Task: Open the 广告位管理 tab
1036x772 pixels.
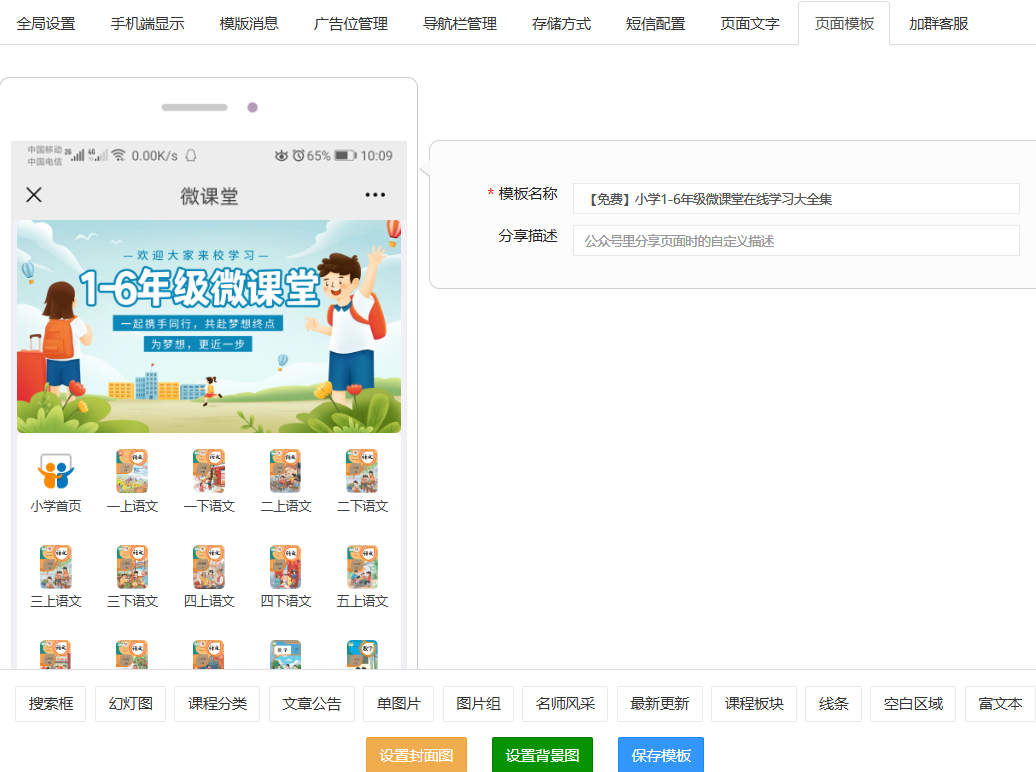Action: point(350,24)
